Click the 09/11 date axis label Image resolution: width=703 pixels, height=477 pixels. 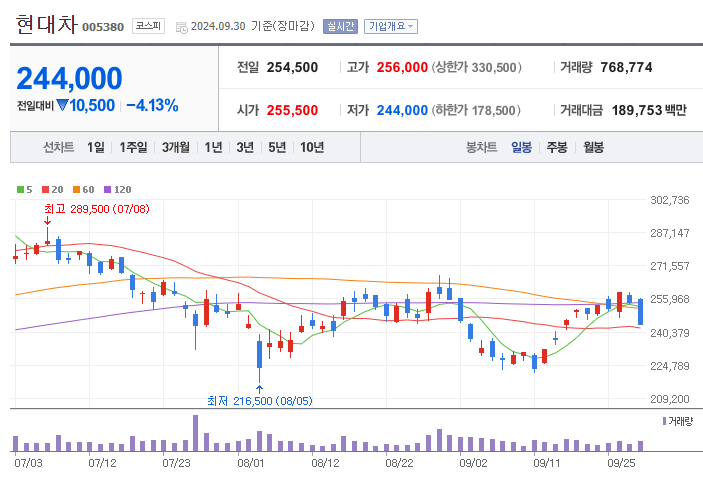[x=547, y=463]
